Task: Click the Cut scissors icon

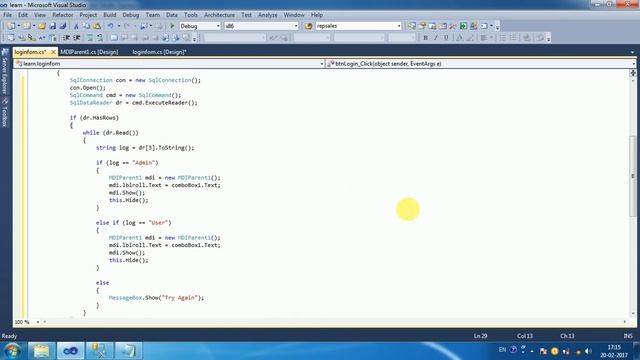Action: 76,26
